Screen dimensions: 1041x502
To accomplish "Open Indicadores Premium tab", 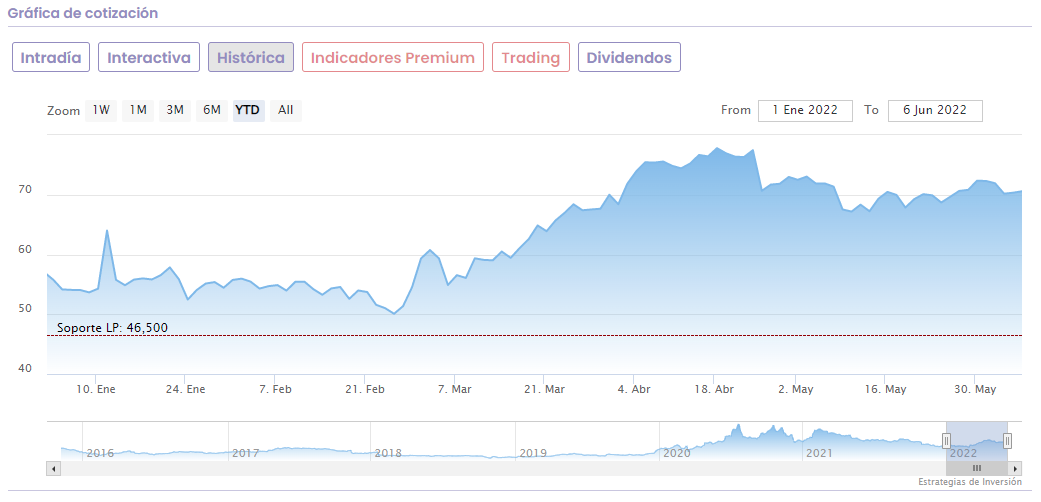I will [x=393, y=57].
